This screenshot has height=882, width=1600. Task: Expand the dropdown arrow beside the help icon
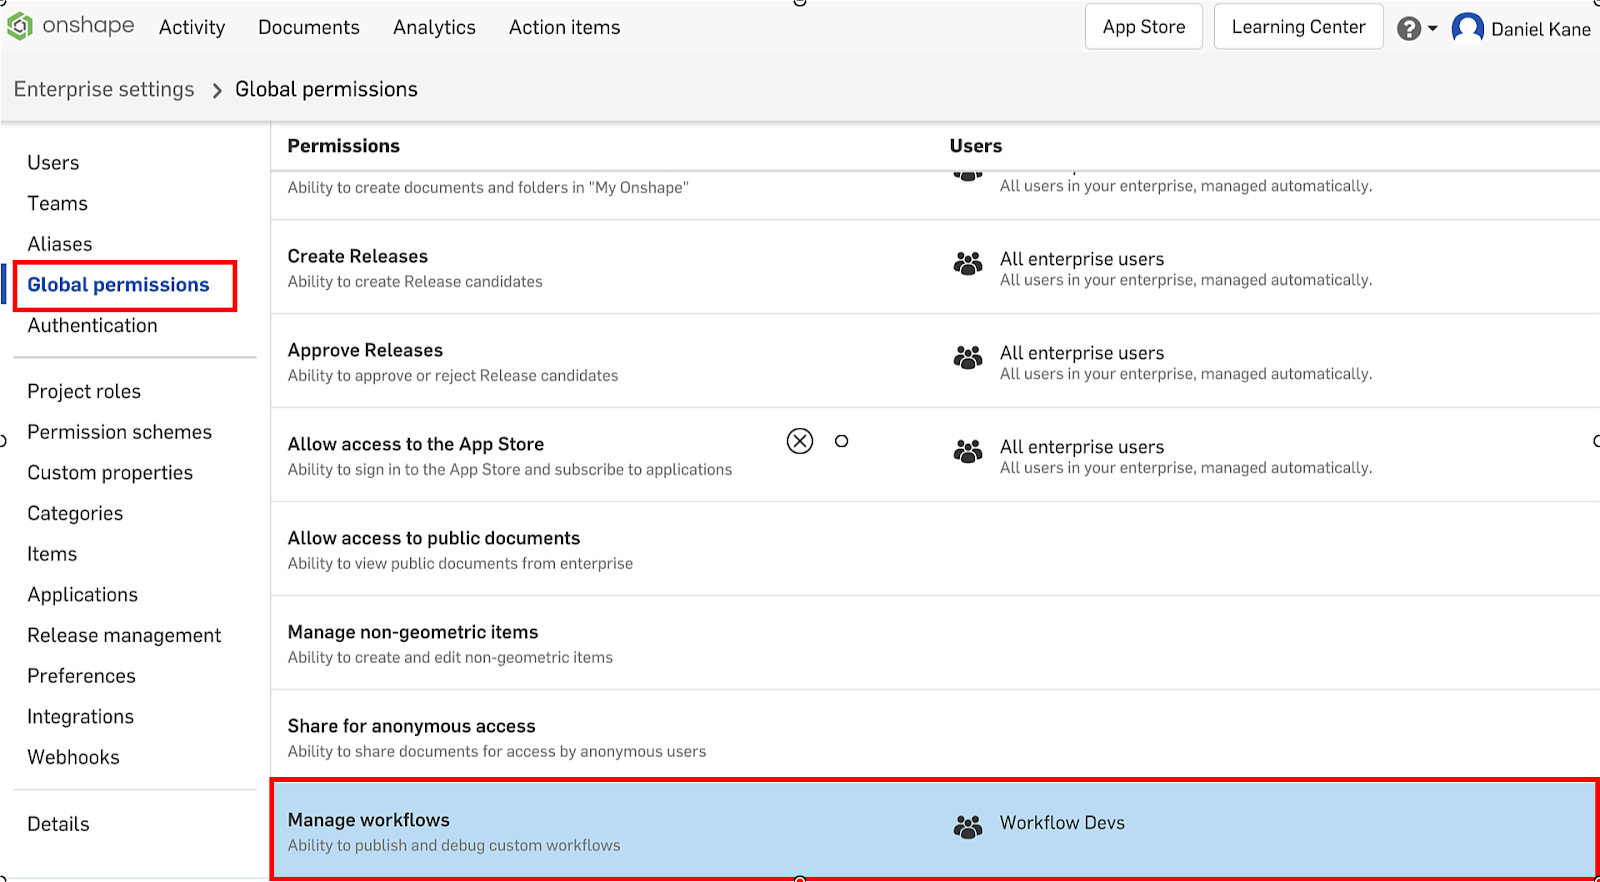pyautogui.click(x=1433, y=29)
